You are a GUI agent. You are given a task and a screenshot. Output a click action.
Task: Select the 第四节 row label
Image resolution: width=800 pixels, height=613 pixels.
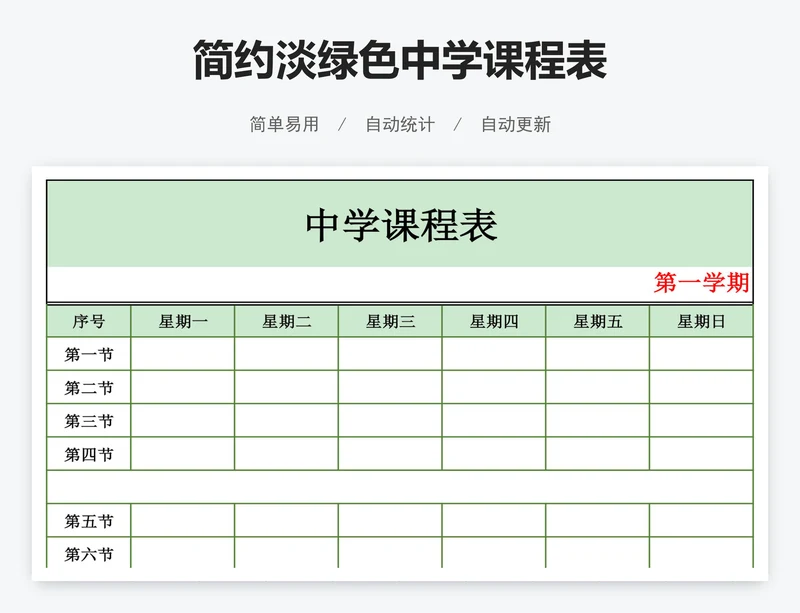(x=89, y=454)
